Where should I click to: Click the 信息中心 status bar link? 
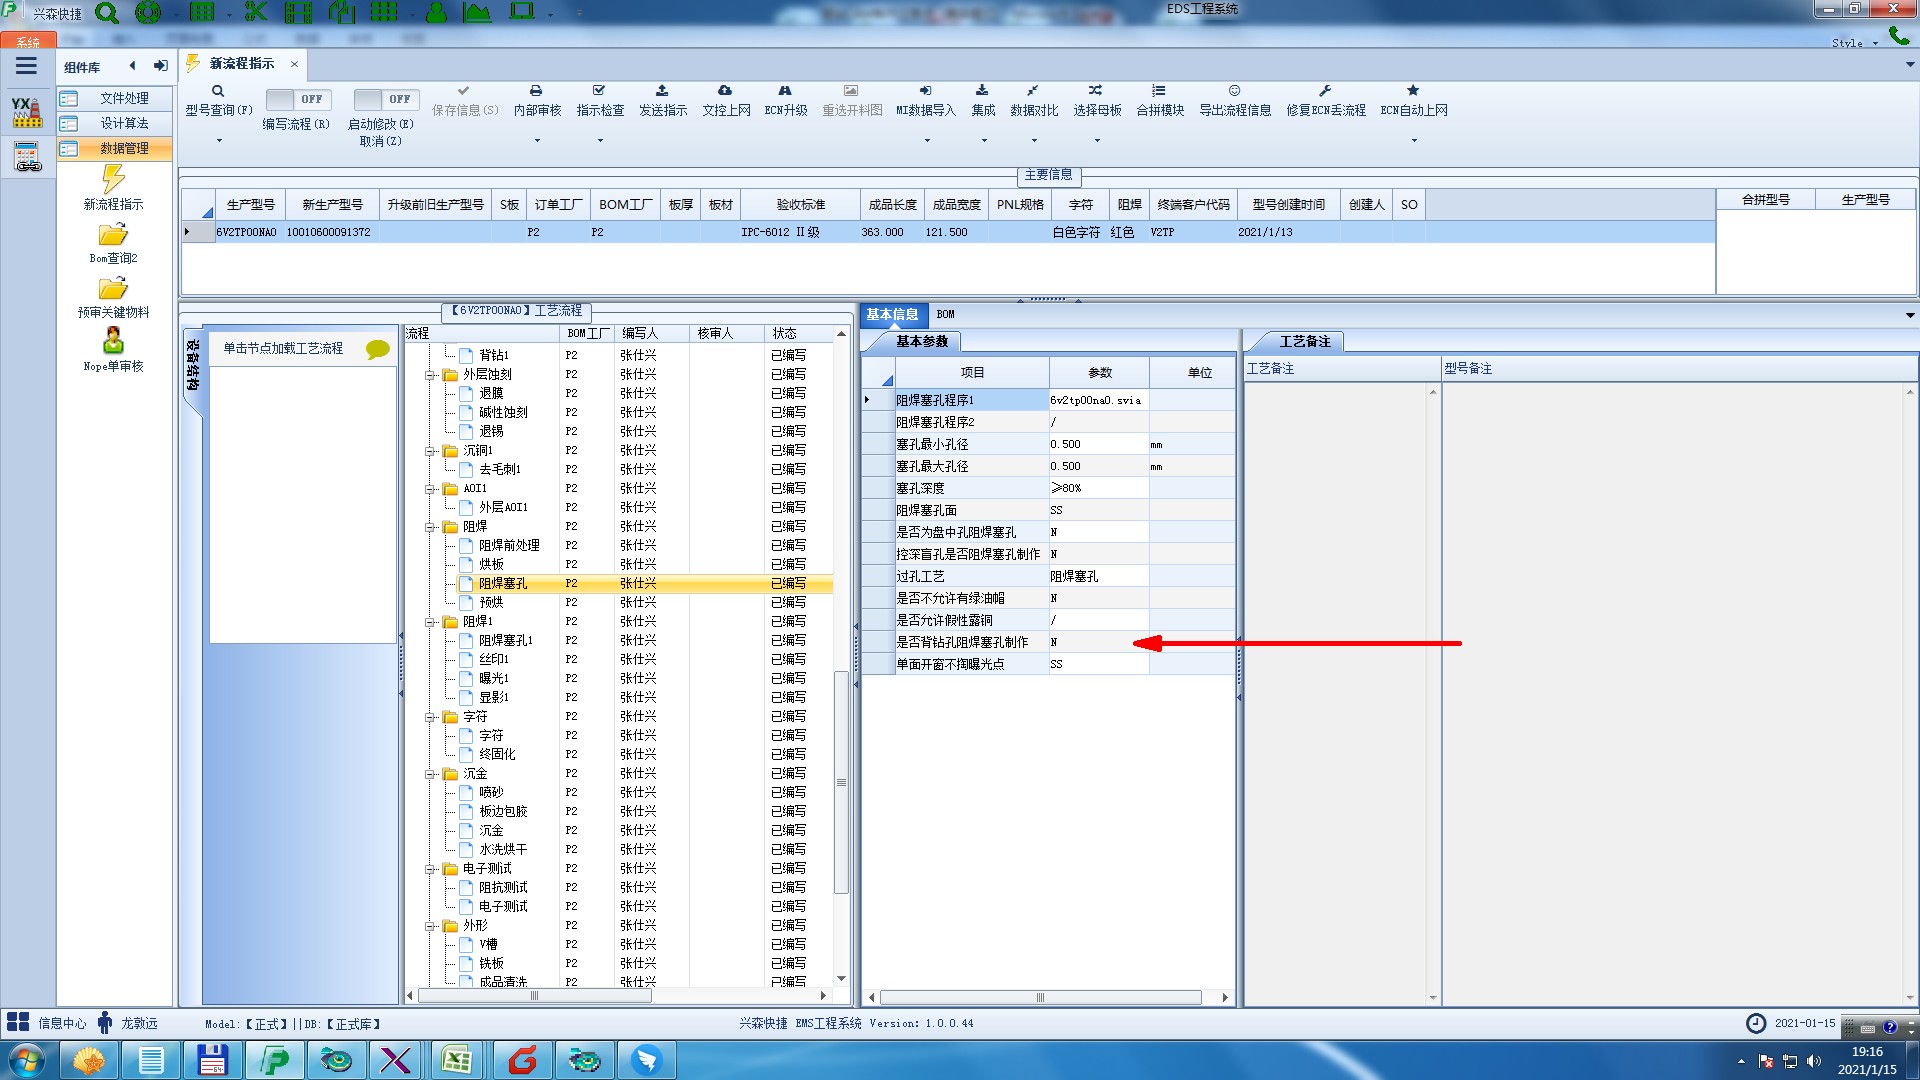(61, 1023)
